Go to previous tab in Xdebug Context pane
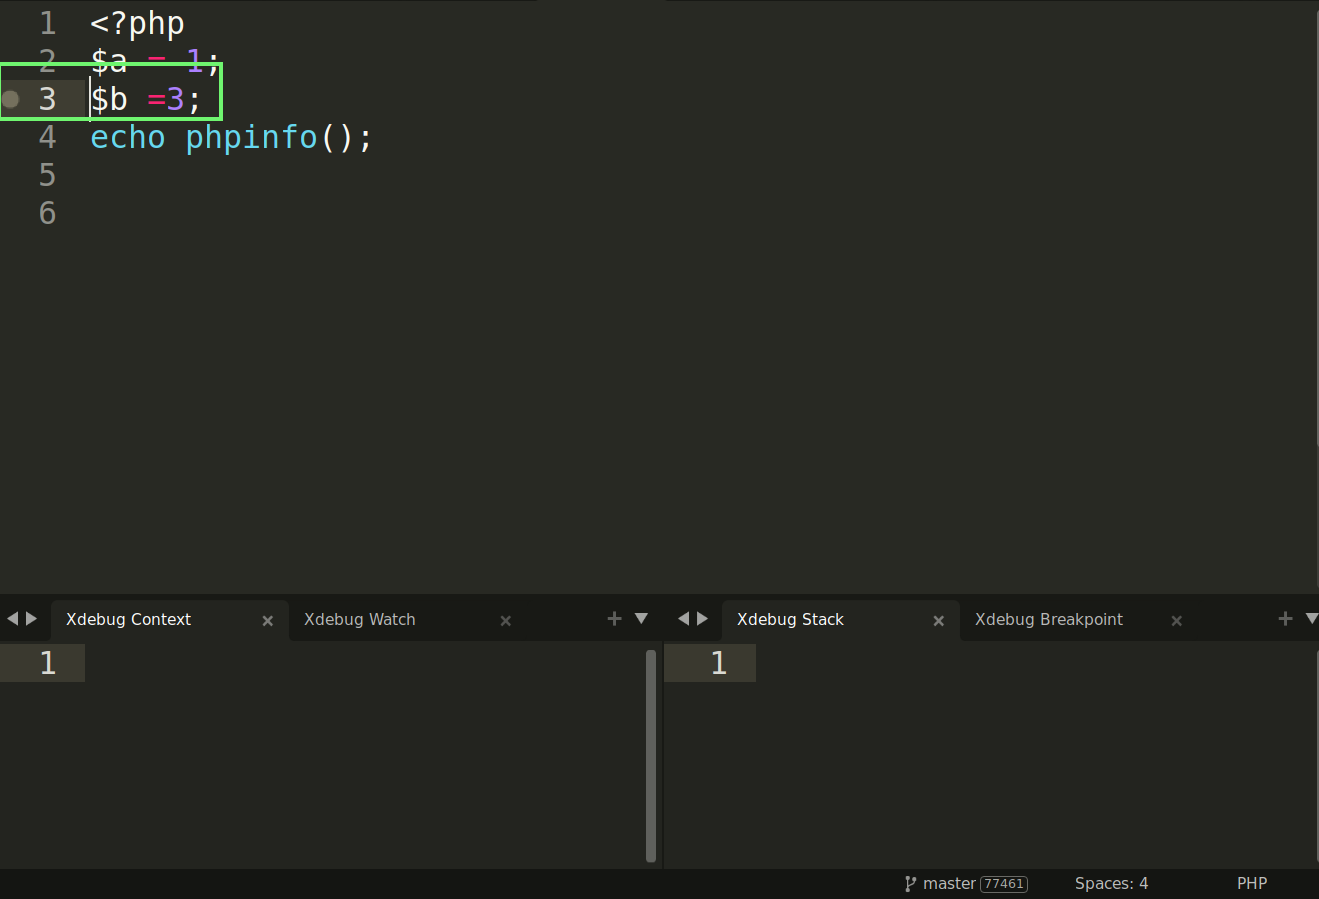The height and width of the screenshot is (899, 1319). 12,619
